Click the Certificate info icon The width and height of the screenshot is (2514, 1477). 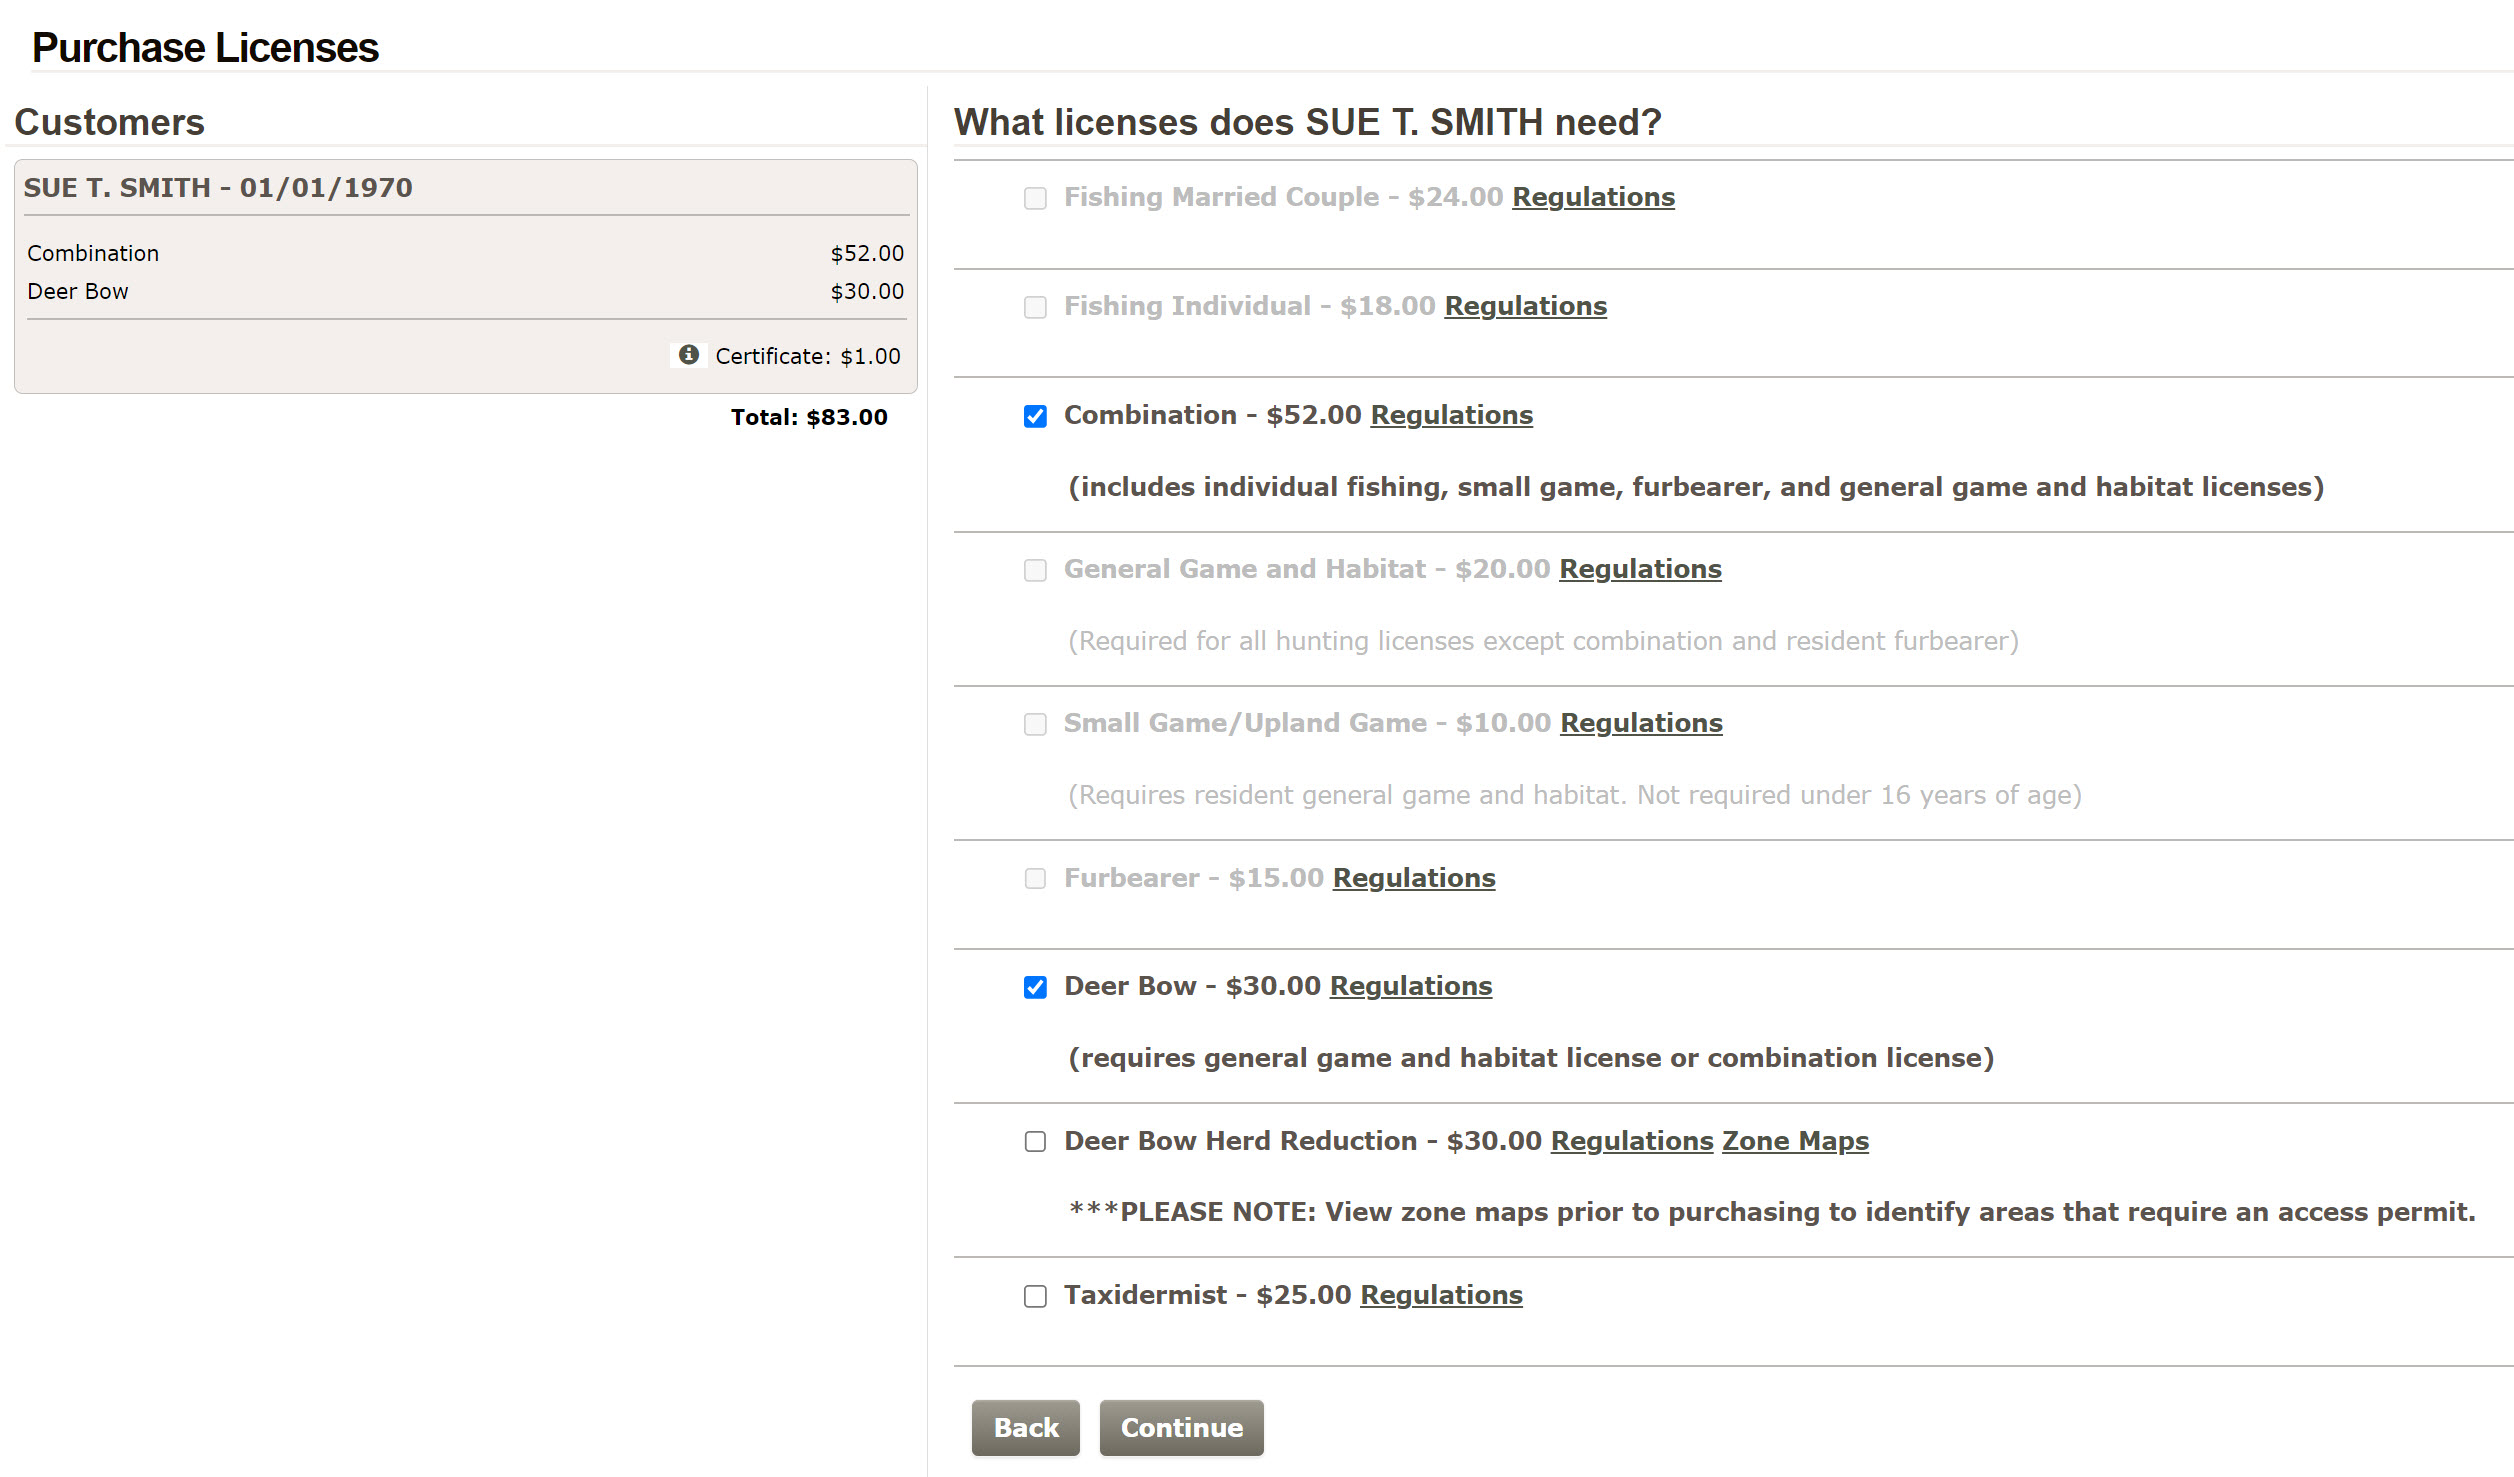coord(688,355)
